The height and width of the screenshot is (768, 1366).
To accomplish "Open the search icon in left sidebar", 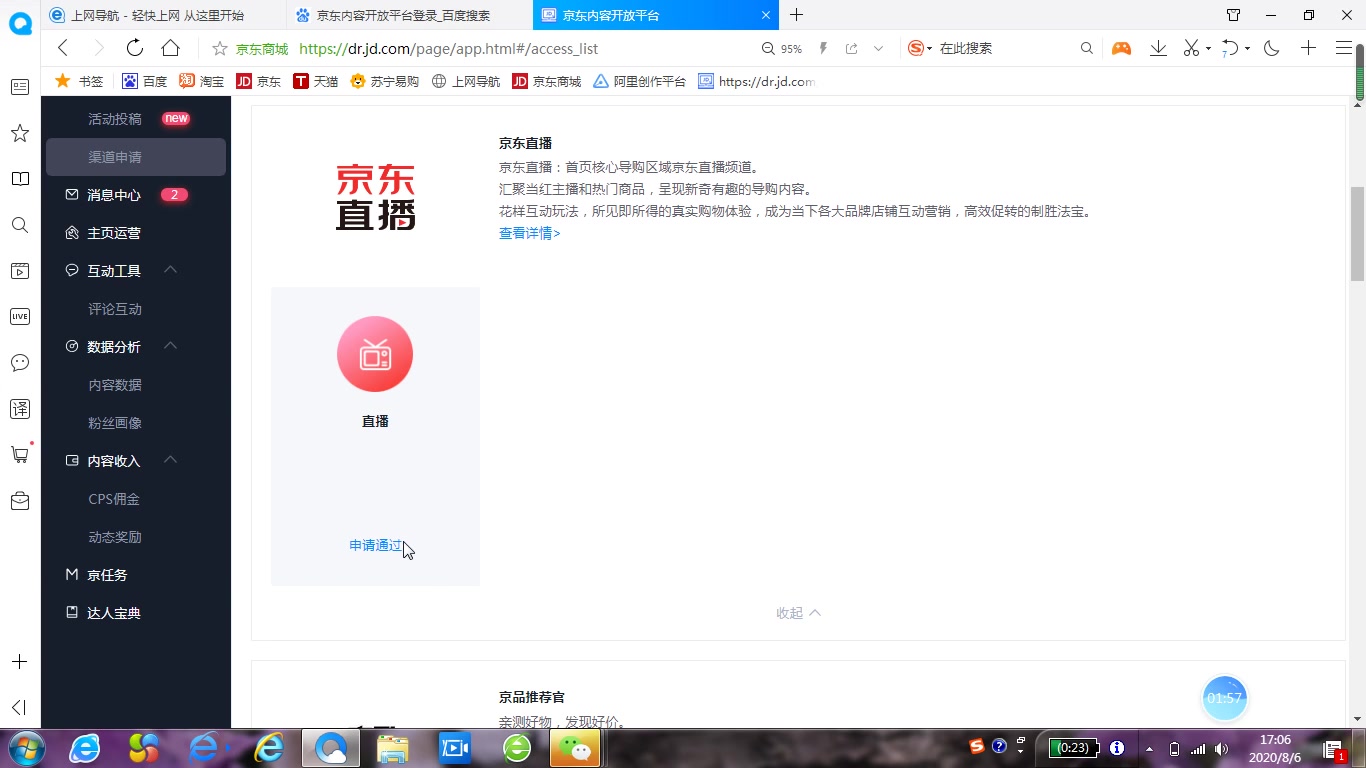I will click(20, 225).
